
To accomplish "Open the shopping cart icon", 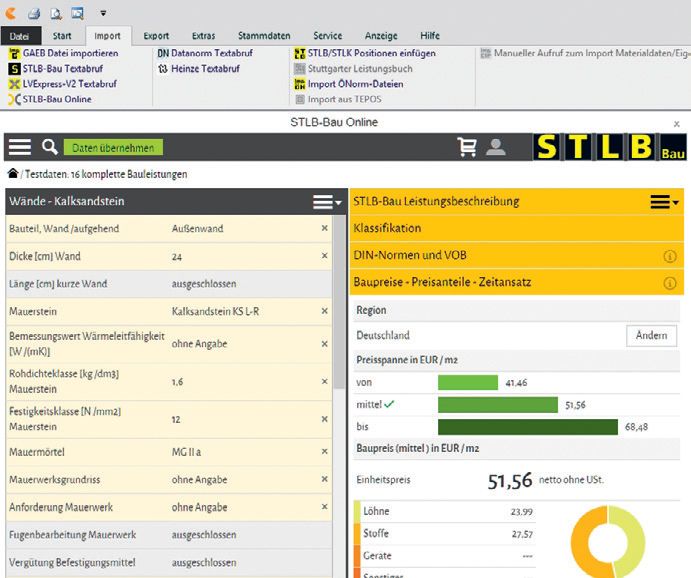I will [467, 147].
